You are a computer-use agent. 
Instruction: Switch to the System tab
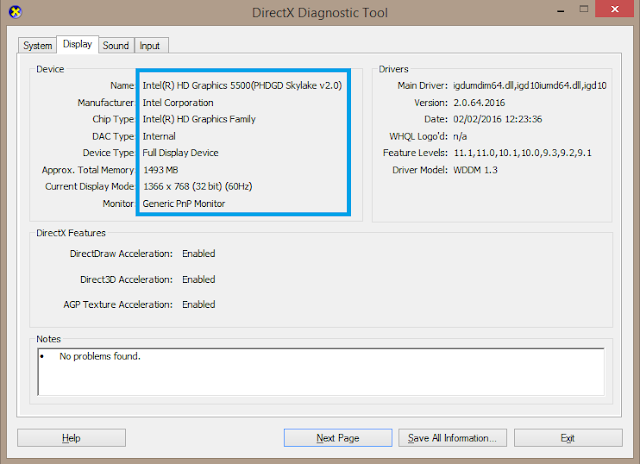pos(38,45)
